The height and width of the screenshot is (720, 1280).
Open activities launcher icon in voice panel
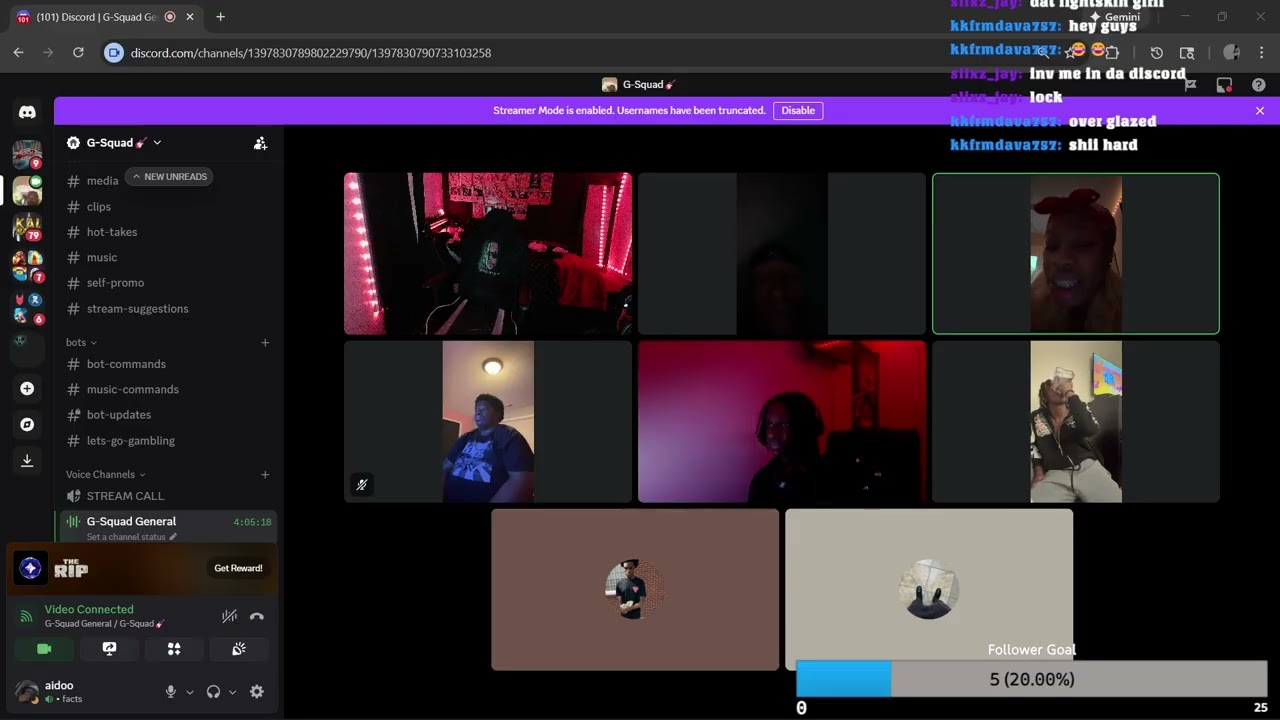[x=174, y=649]
